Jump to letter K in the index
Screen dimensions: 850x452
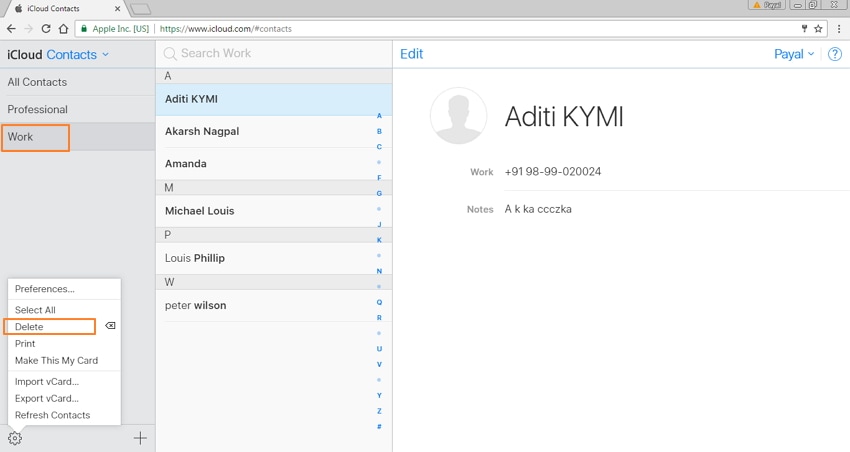tap(379, 240)
